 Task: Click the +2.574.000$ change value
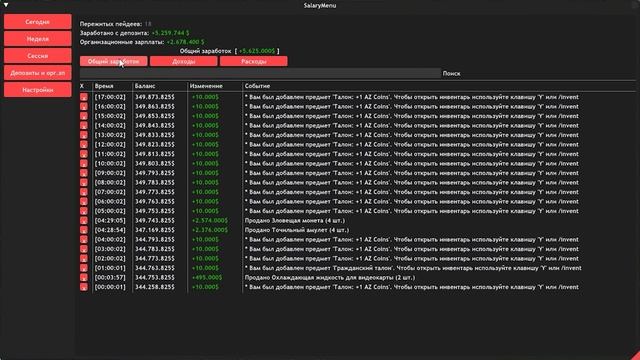(210, 220)
